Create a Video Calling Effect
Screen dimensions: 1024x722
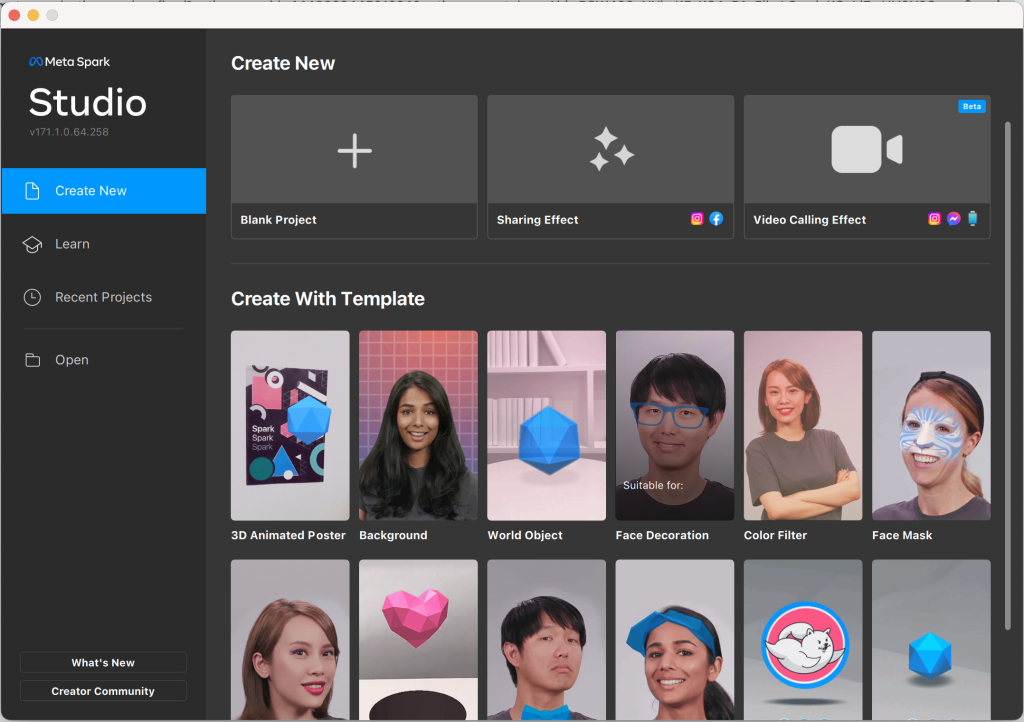coord(867,167)
